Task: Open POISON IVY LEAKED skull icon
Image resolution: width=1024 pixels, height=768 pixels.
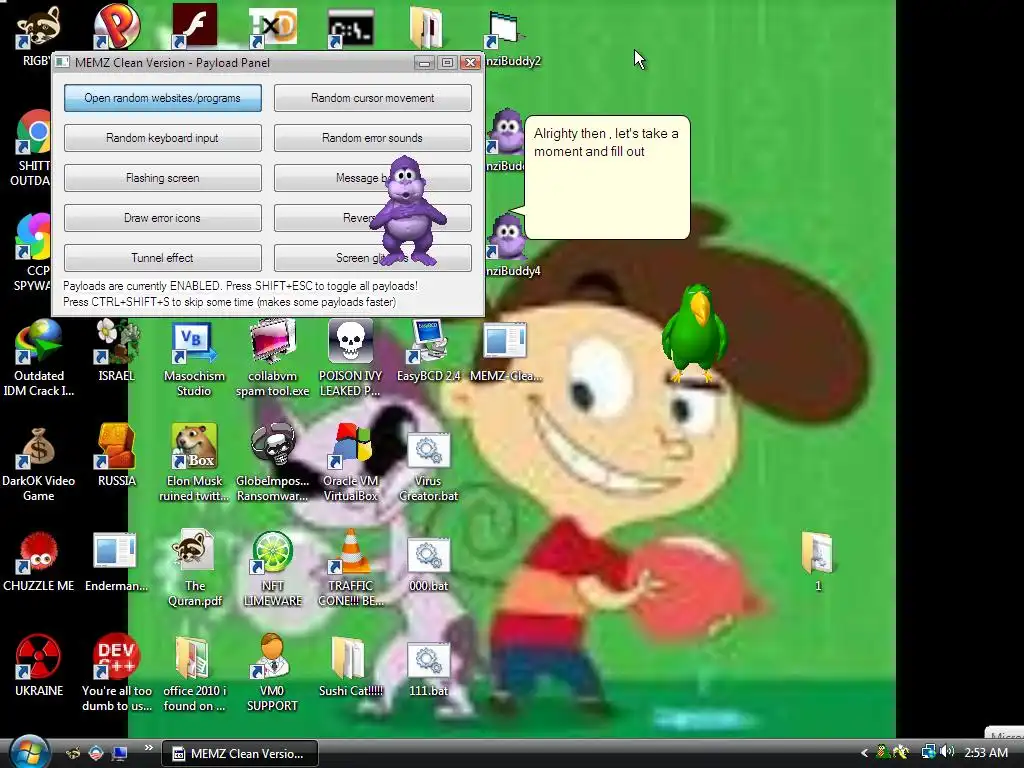Action: pos(350,358)
